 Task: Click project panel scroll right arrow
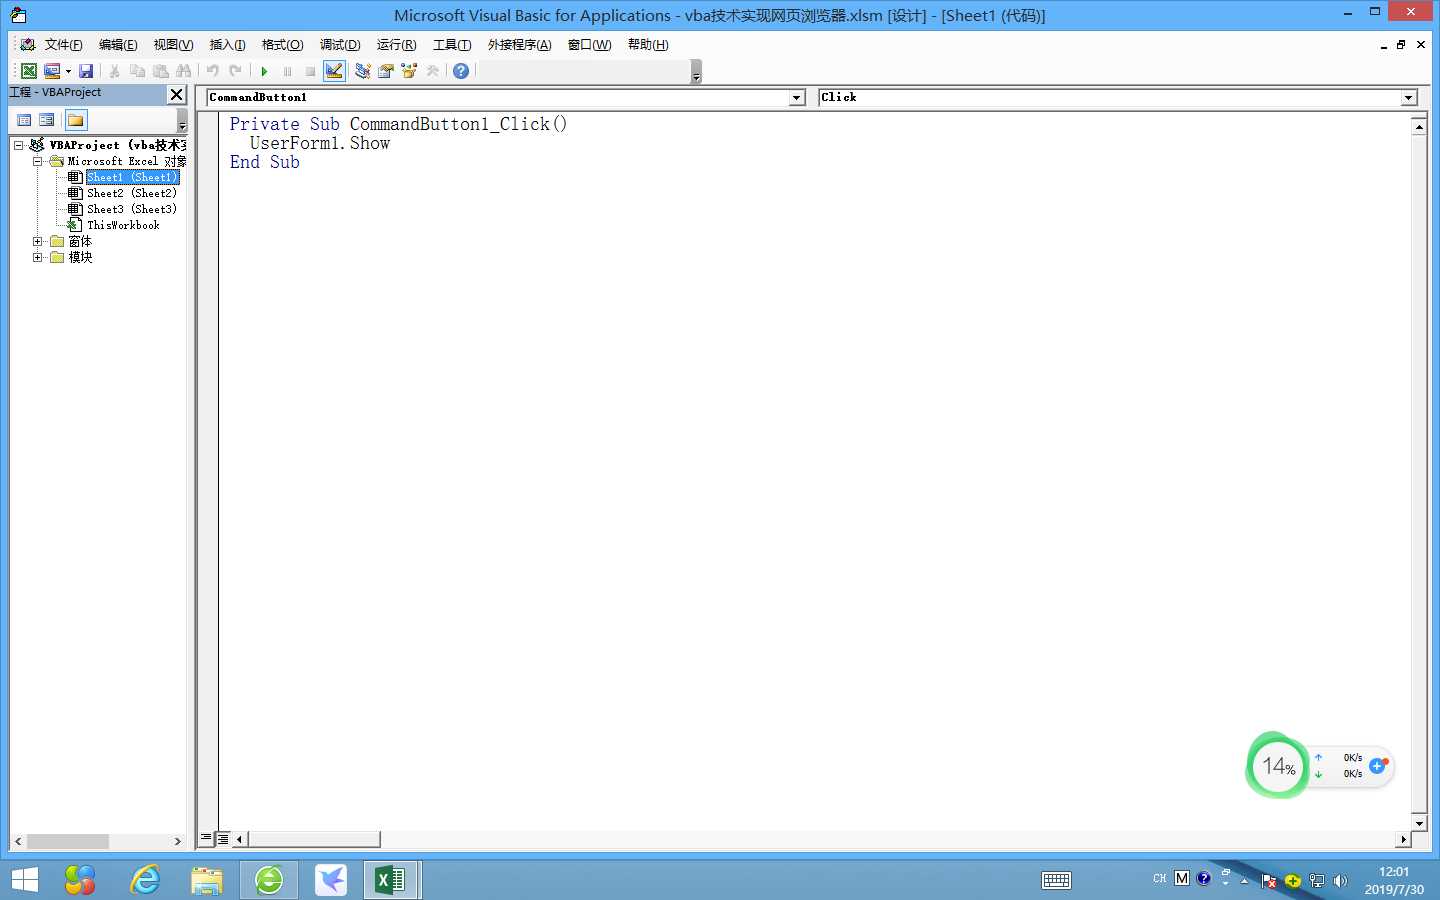178,842
